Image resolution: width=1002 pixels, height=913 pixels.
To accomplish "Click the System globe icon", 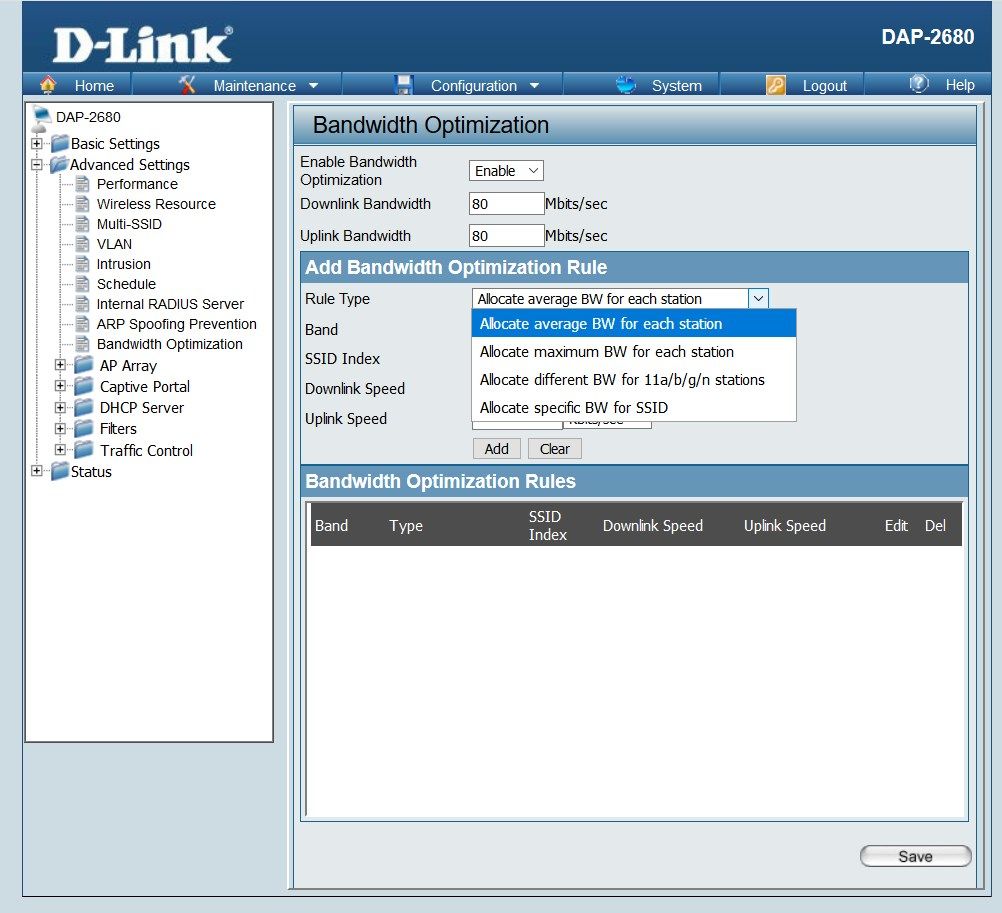I will tap(626, 84).
